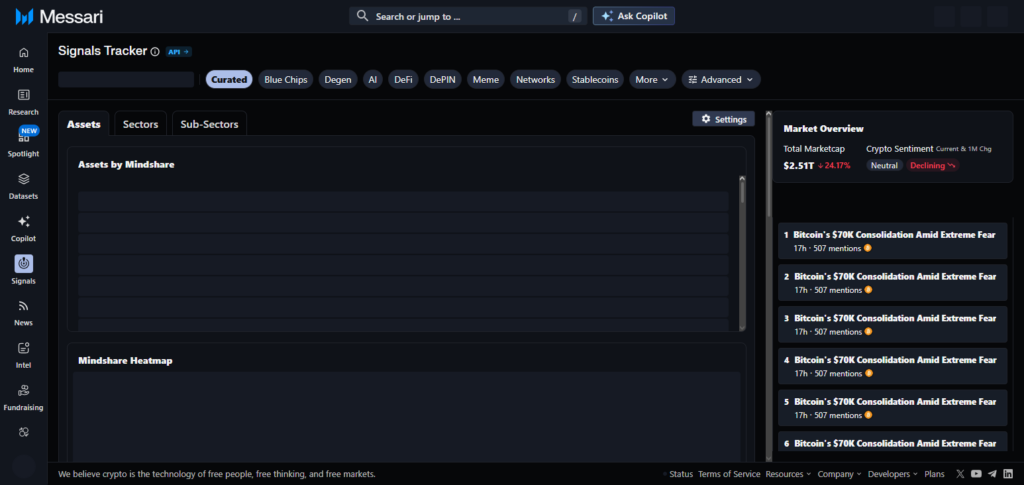Toggle the Blue Chips filter
Image resolution: width=1024 pixels, height=485 pixels.
point(286,79)
